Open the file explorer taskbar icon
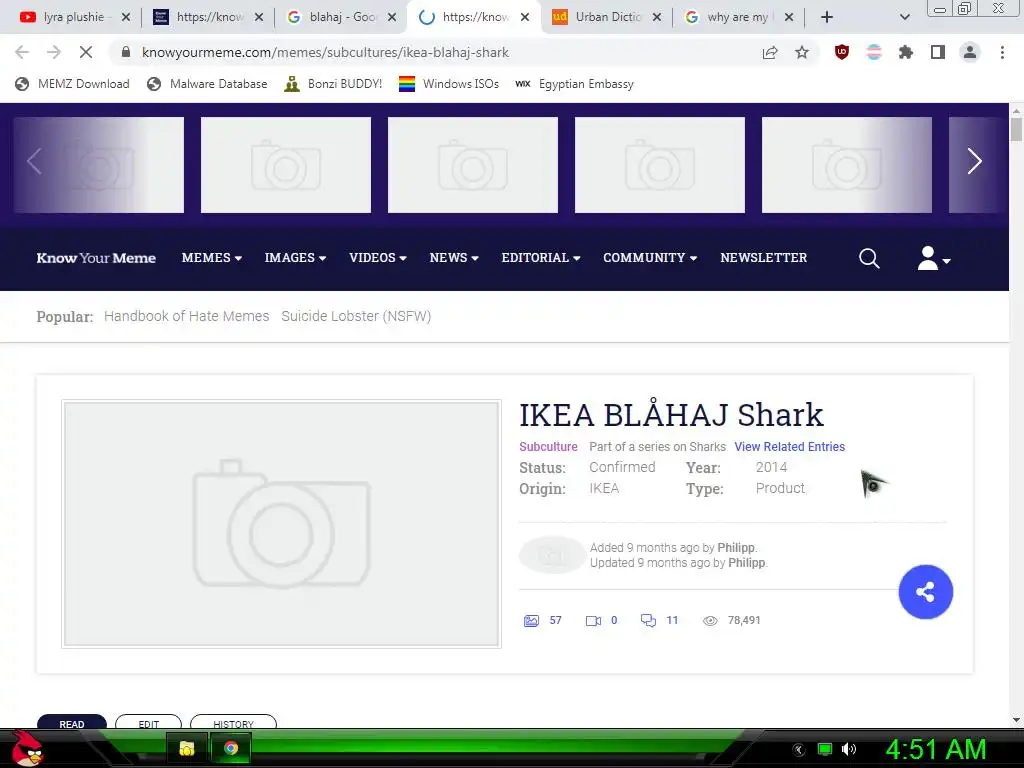The height and width of the screenshot is (768, 1024). 187,748
